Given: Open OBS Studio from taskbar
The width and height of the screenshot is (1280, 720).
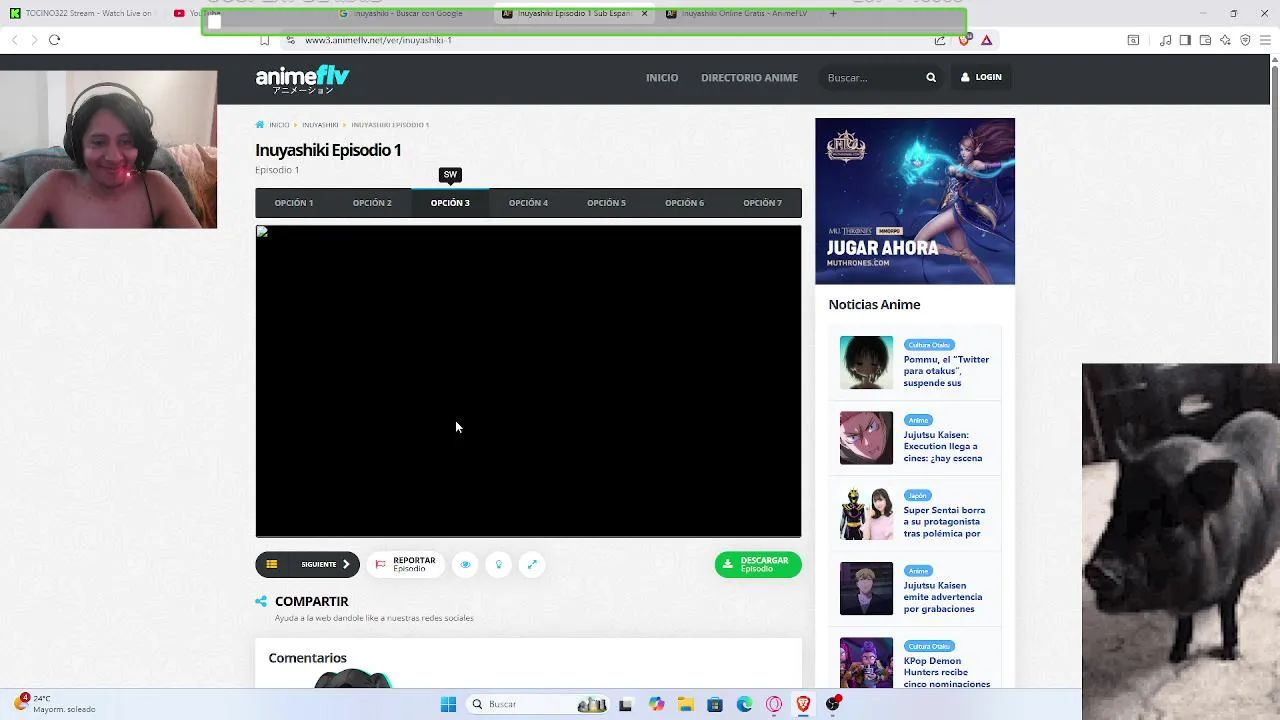Looking at the screenshot, I should [x=833, y=704].
